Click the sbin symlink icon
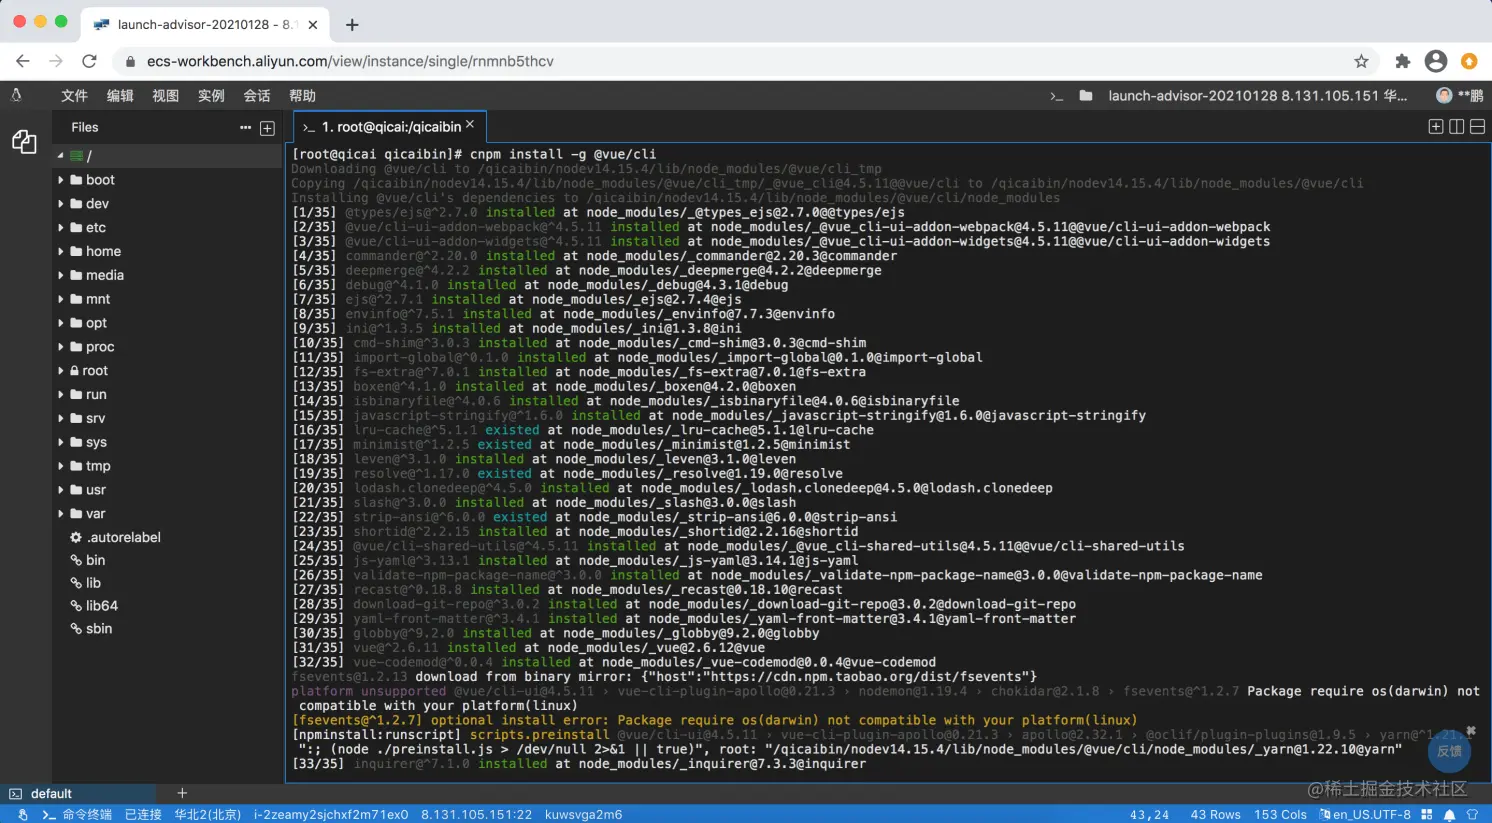This screenshot has height=823, width=1492. (x=76, y=628)
